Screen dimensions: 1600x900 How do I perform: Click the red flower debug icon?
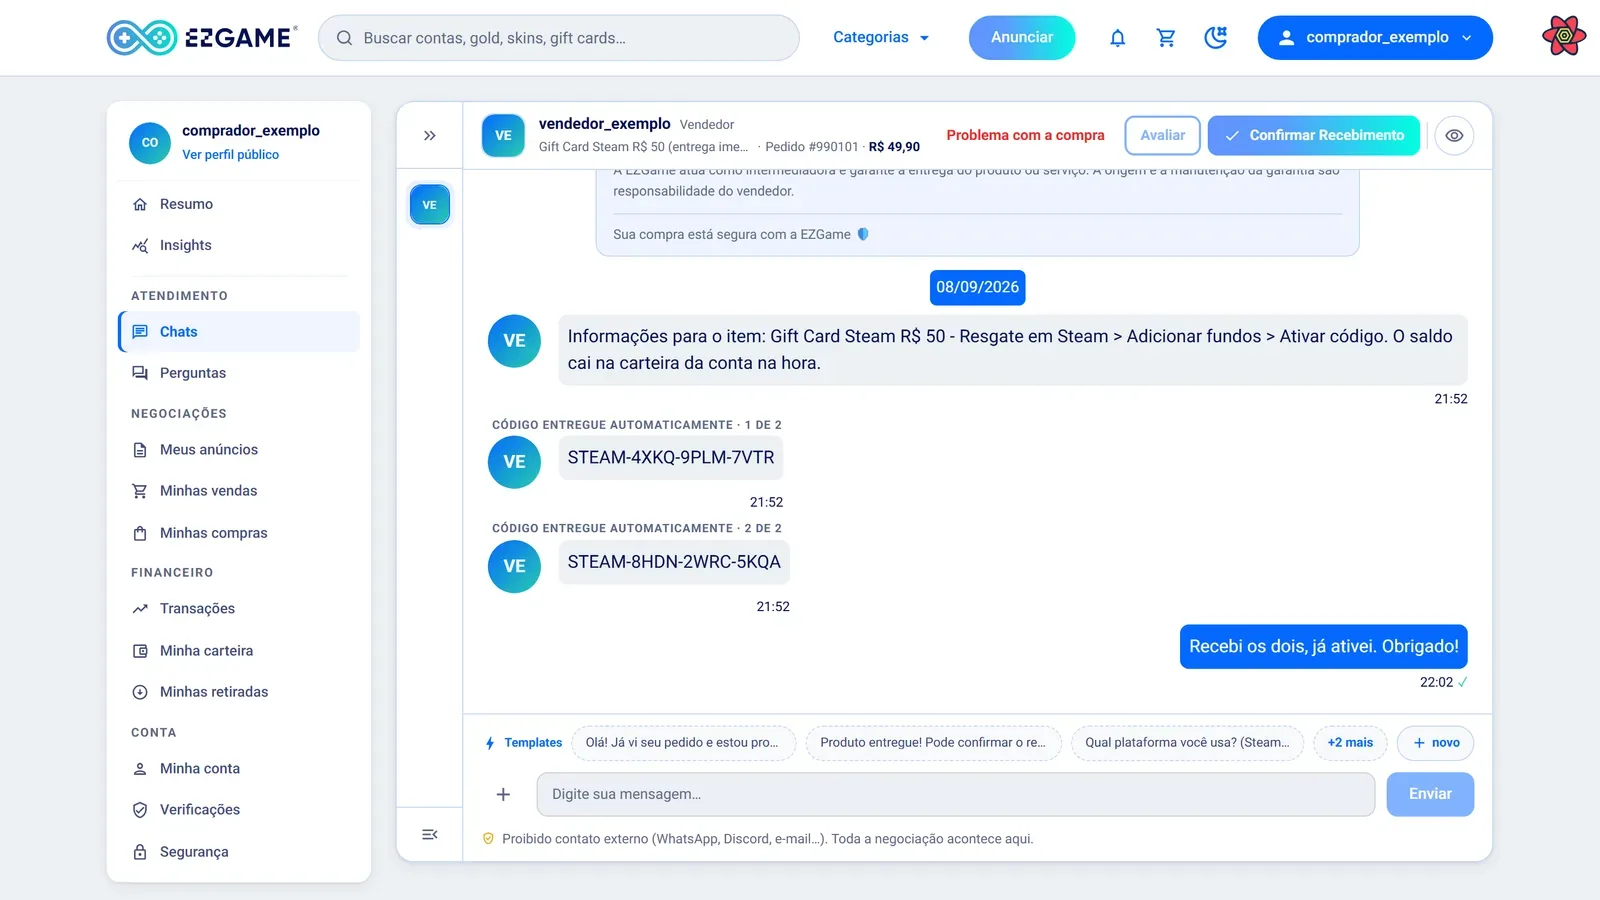(x=1564, y=37)
